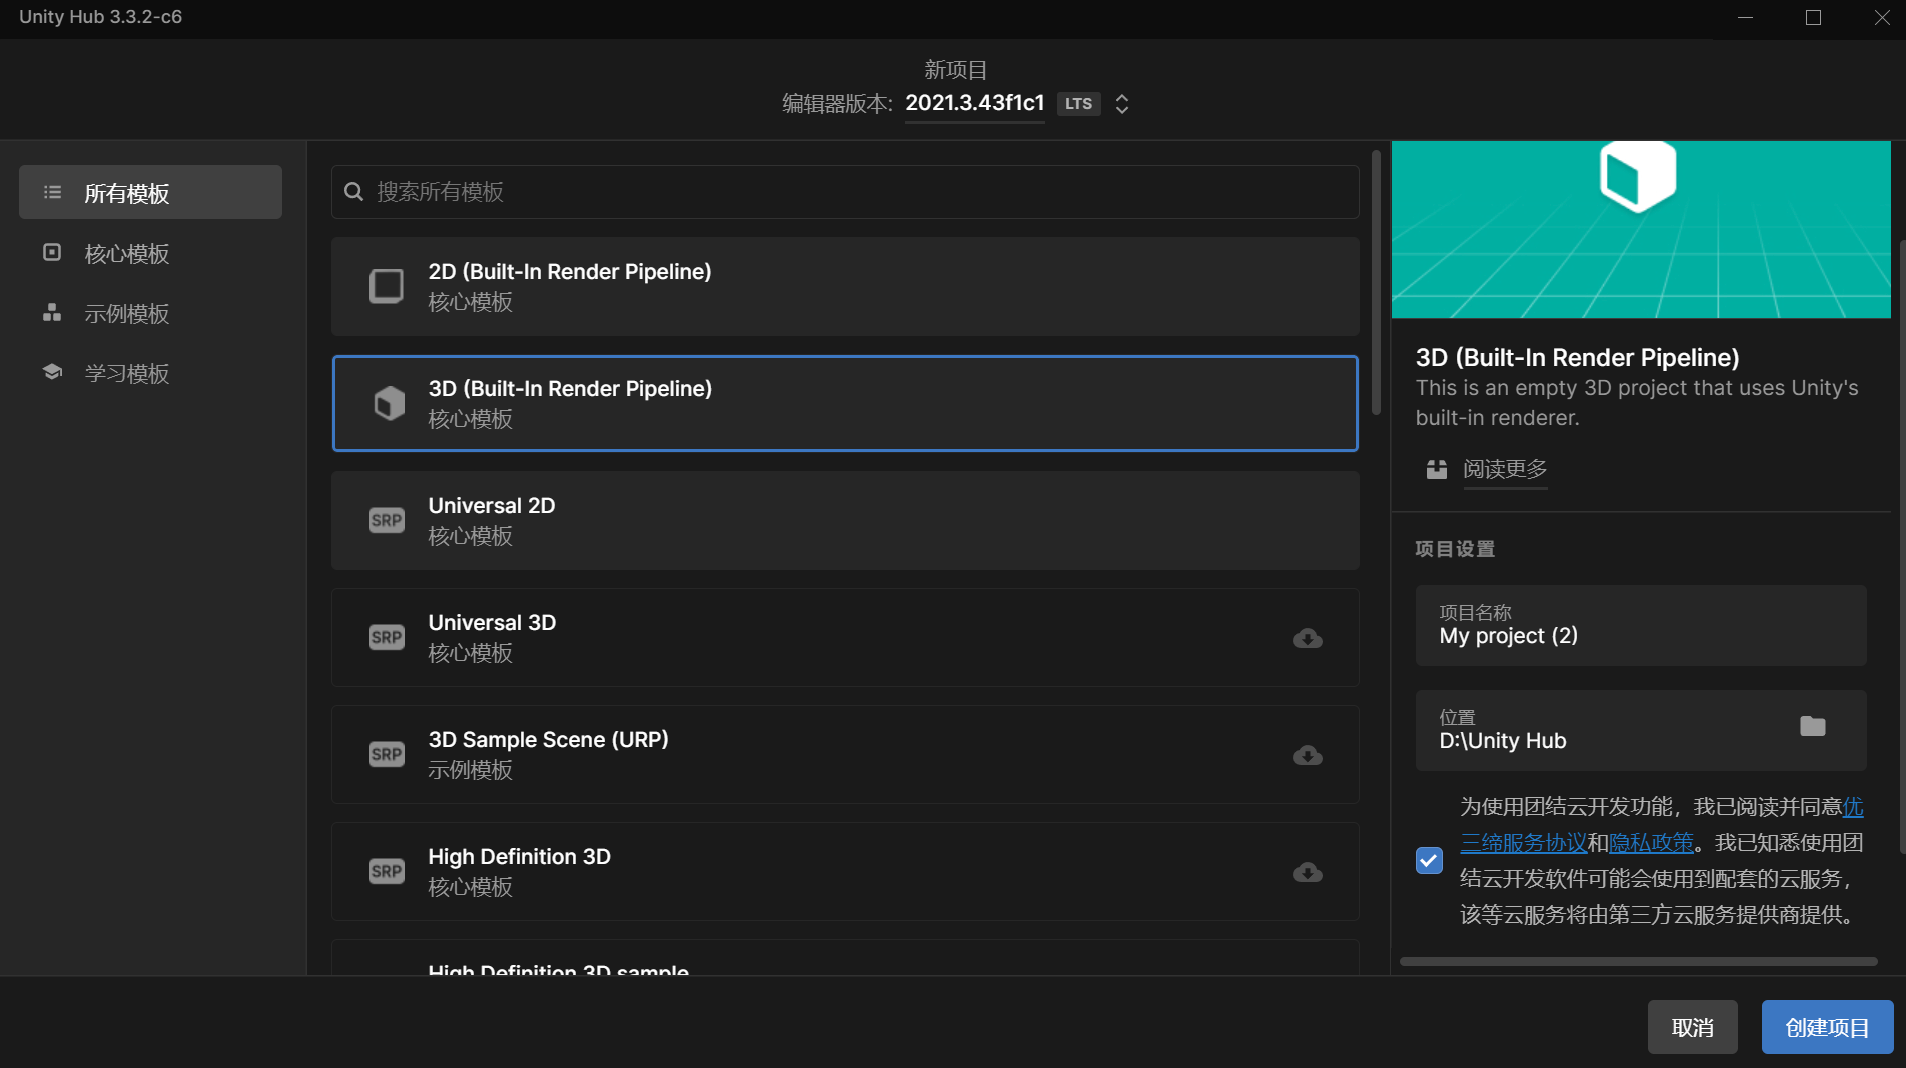The height and width of the screenshot is (1068, 1906).
Task: Close the Unity Hub window
Action: point(1881,18)
